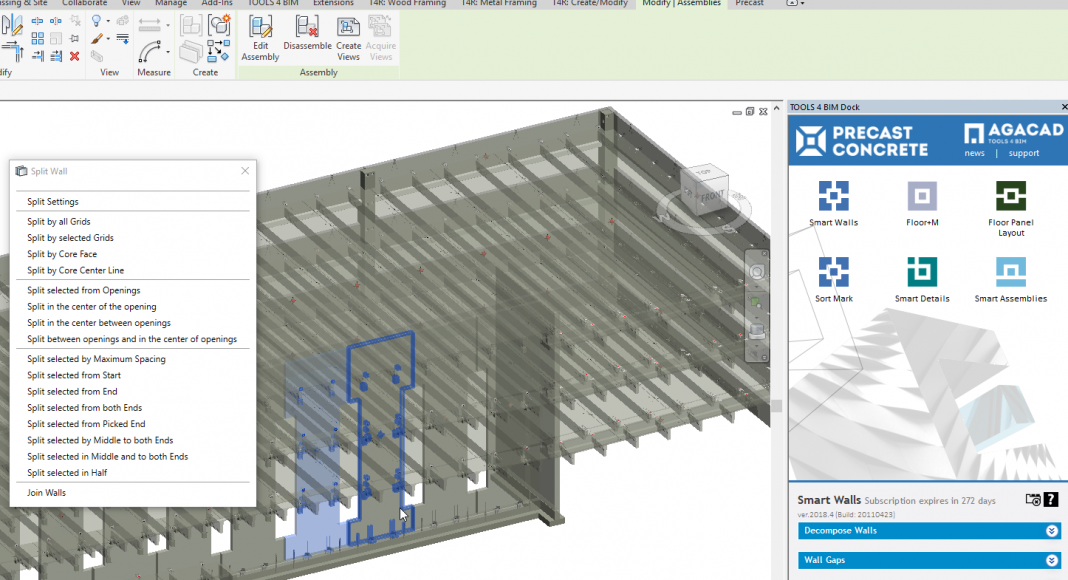Screen dimensions: 1068x580
Task: Switch to the Precast ribbon tab
Action: [749, 4]
